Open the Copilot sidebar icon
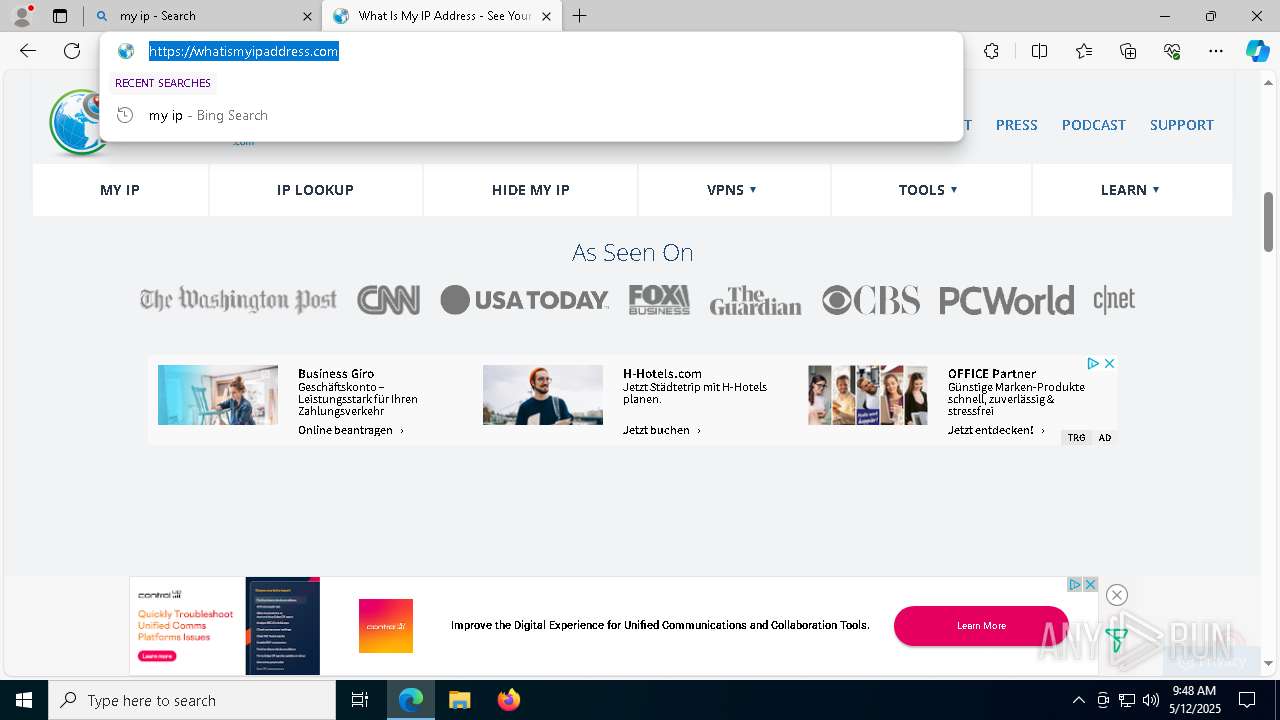 (x=1257, y=51)
